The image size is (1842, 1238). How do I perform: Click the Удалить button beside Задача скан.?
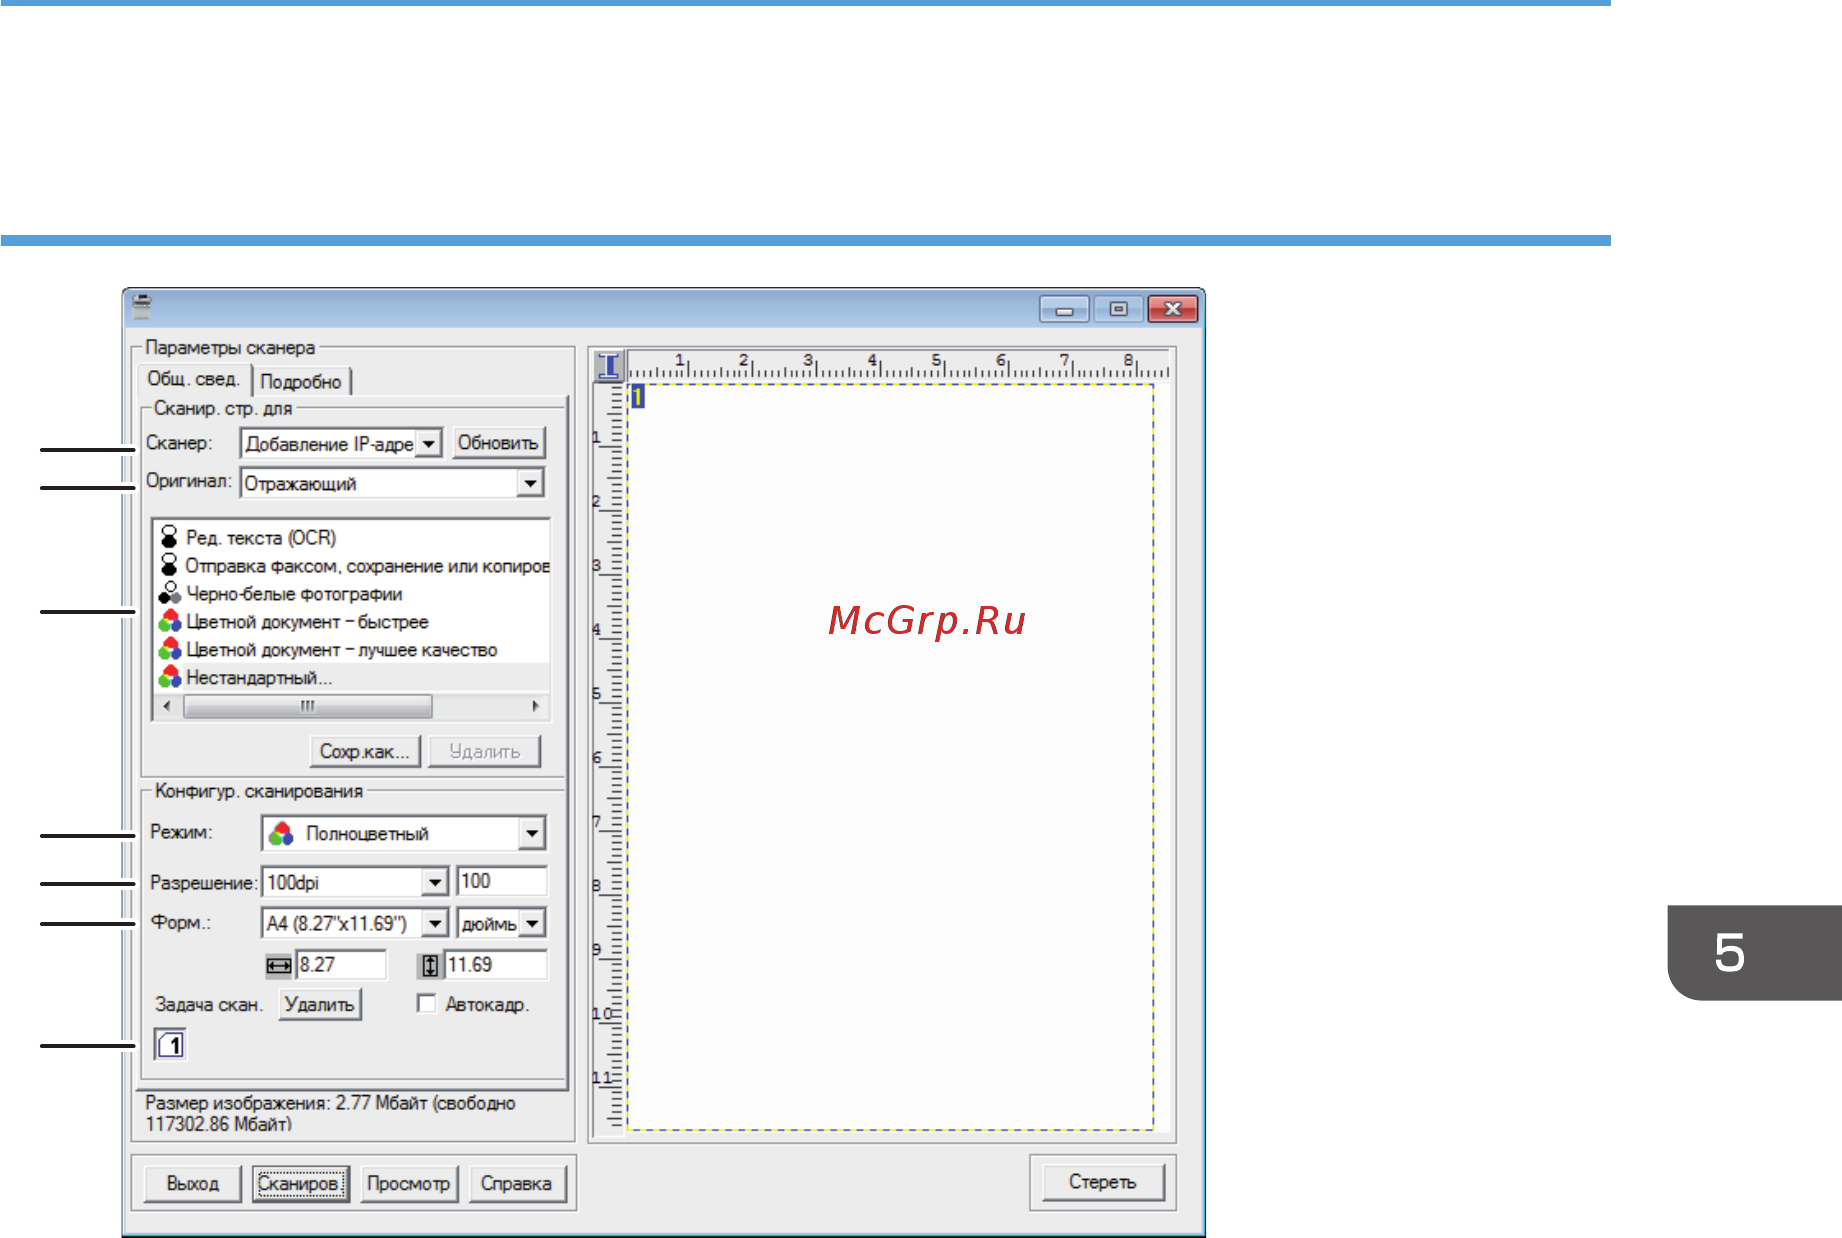(319, 1004)
